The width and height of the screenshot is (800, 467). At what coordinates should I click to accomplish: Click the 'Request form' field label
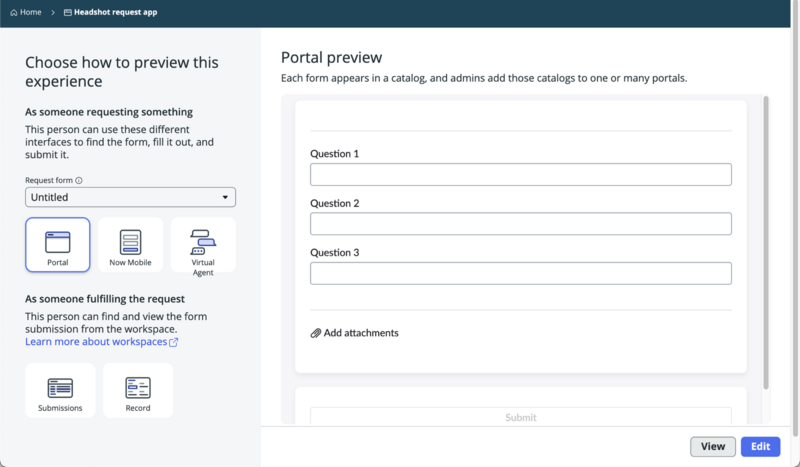[x=49, y=180]
